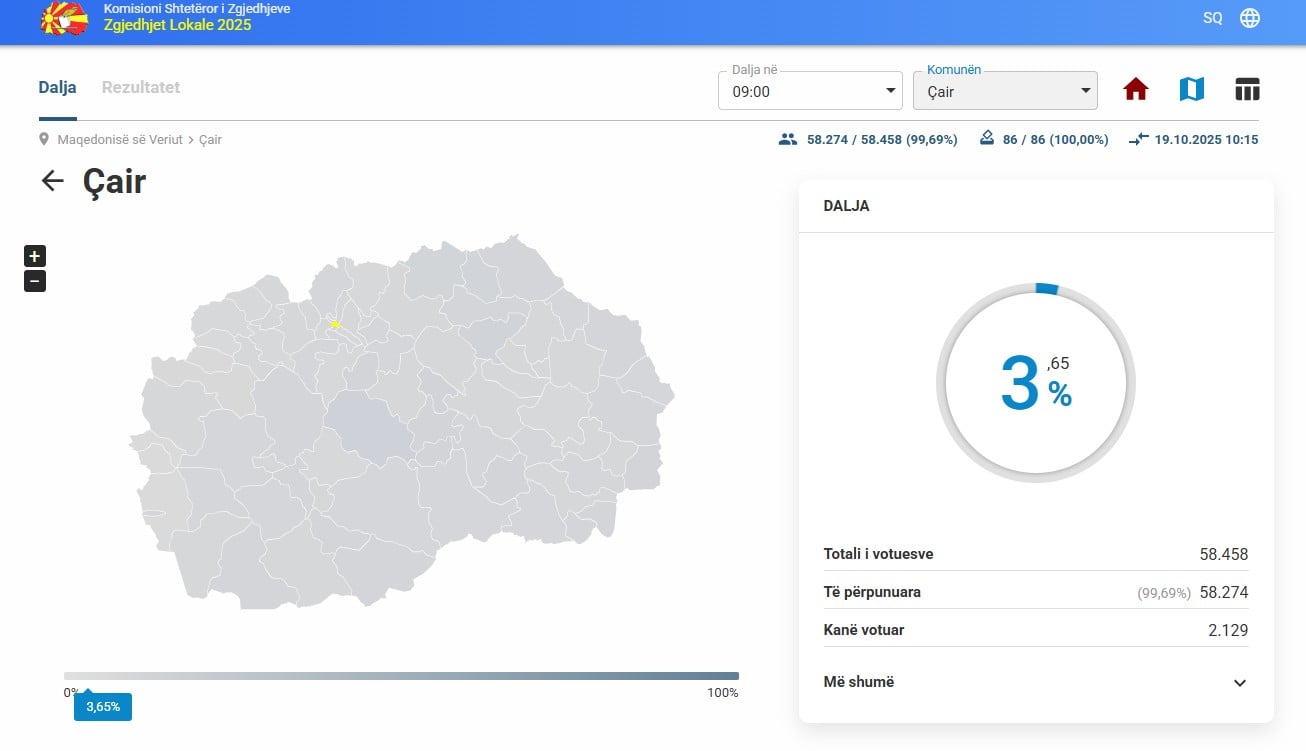Click the globe language icon
Screen dimensions: 1306x751
point(1250,18)
